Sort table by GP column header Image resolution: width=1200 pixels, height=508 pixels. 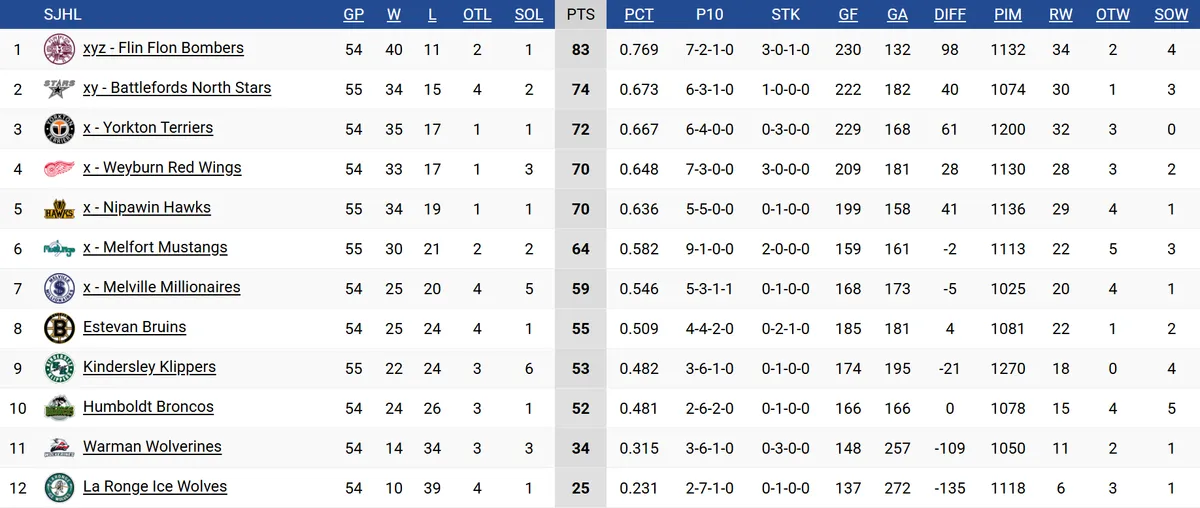coord(354,15)
